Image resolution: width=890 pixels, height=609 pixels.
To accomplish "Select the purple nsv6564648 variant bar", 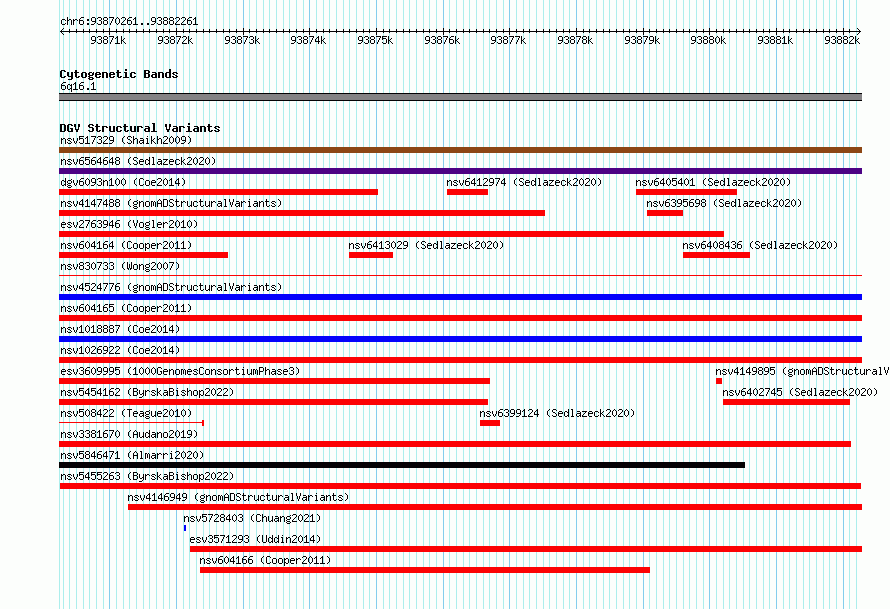I will [460, 171].
